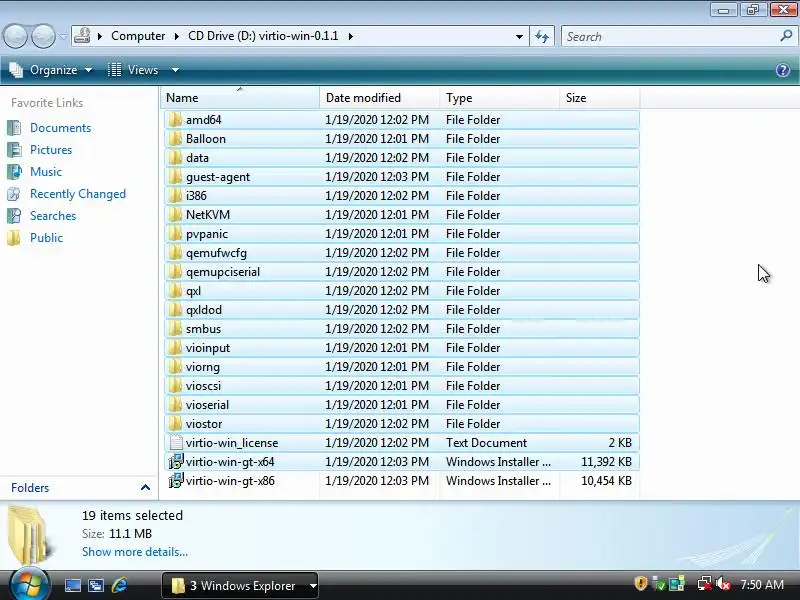800x600 pixels.
Task: Expand the recent pages dropdown arrow
Action: click(x=63, y=36)
